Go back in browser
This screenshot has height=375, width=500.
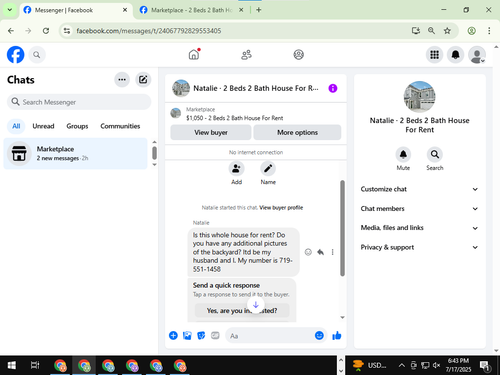[x=11, y=31]
